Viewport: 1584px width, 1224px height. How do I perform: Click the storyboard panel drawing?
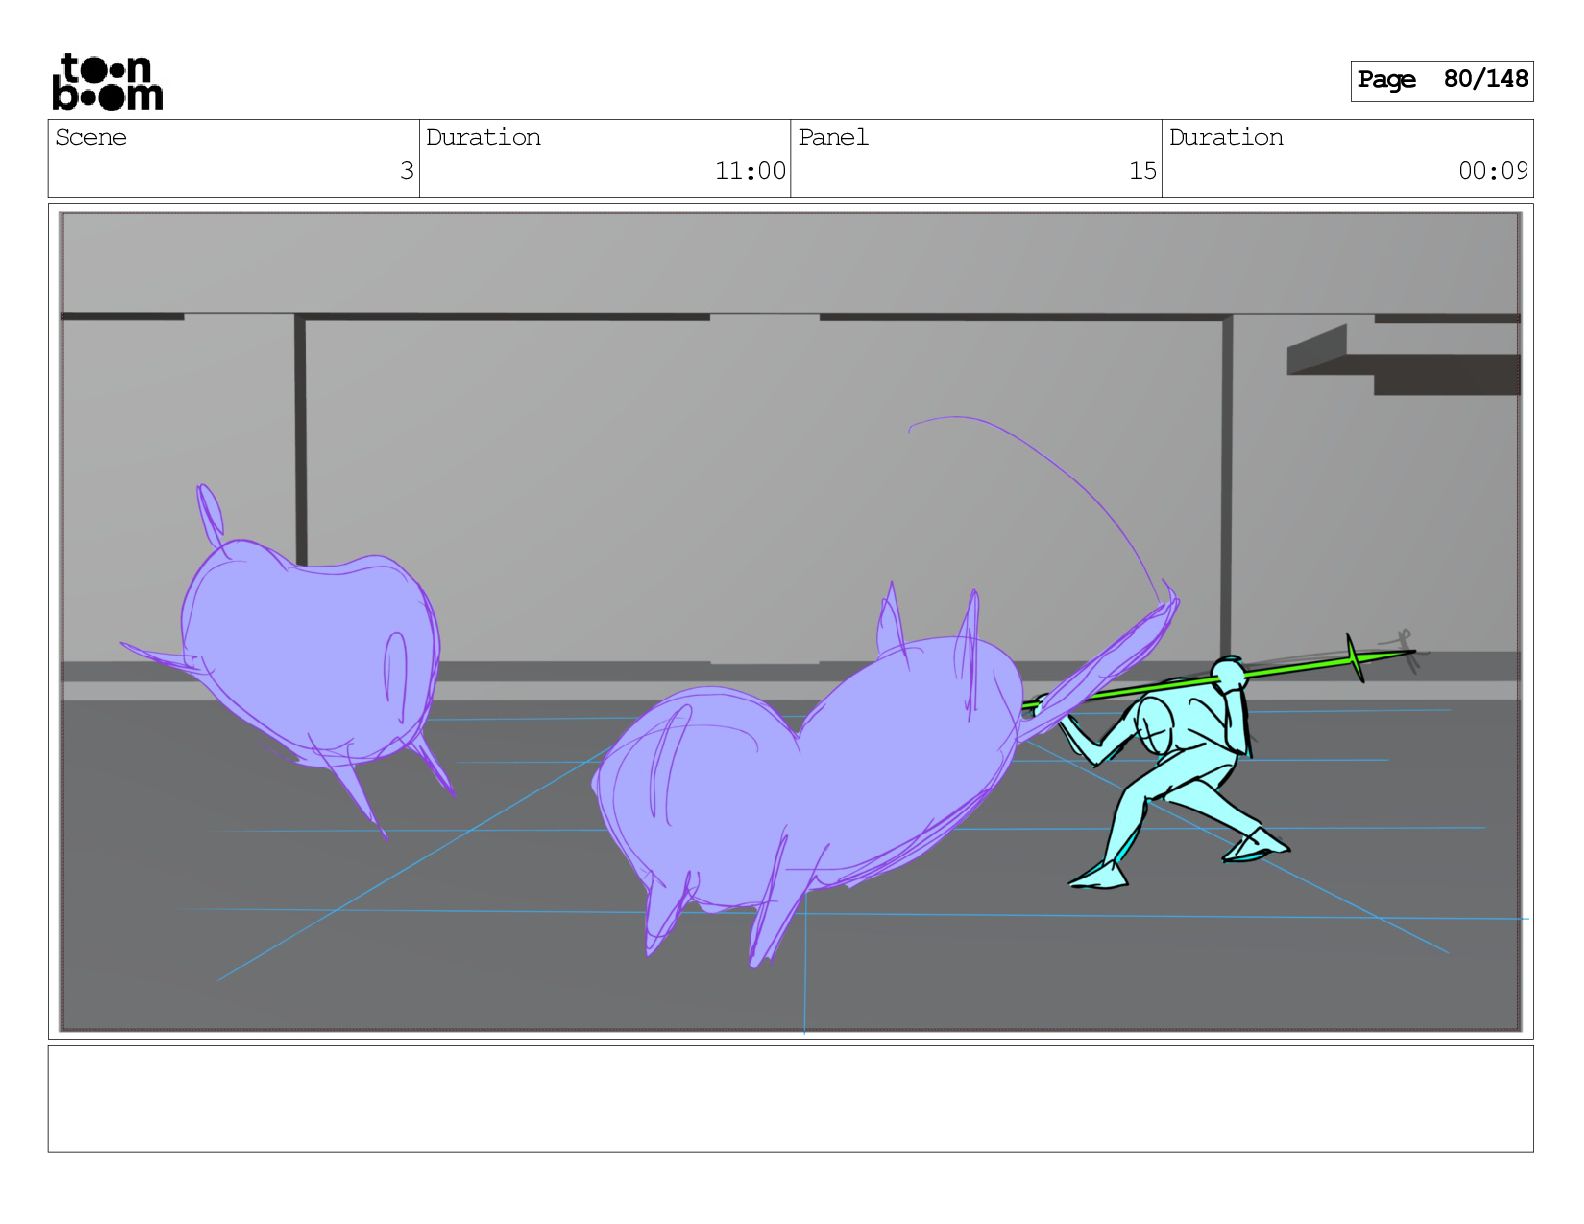[791, 621]
